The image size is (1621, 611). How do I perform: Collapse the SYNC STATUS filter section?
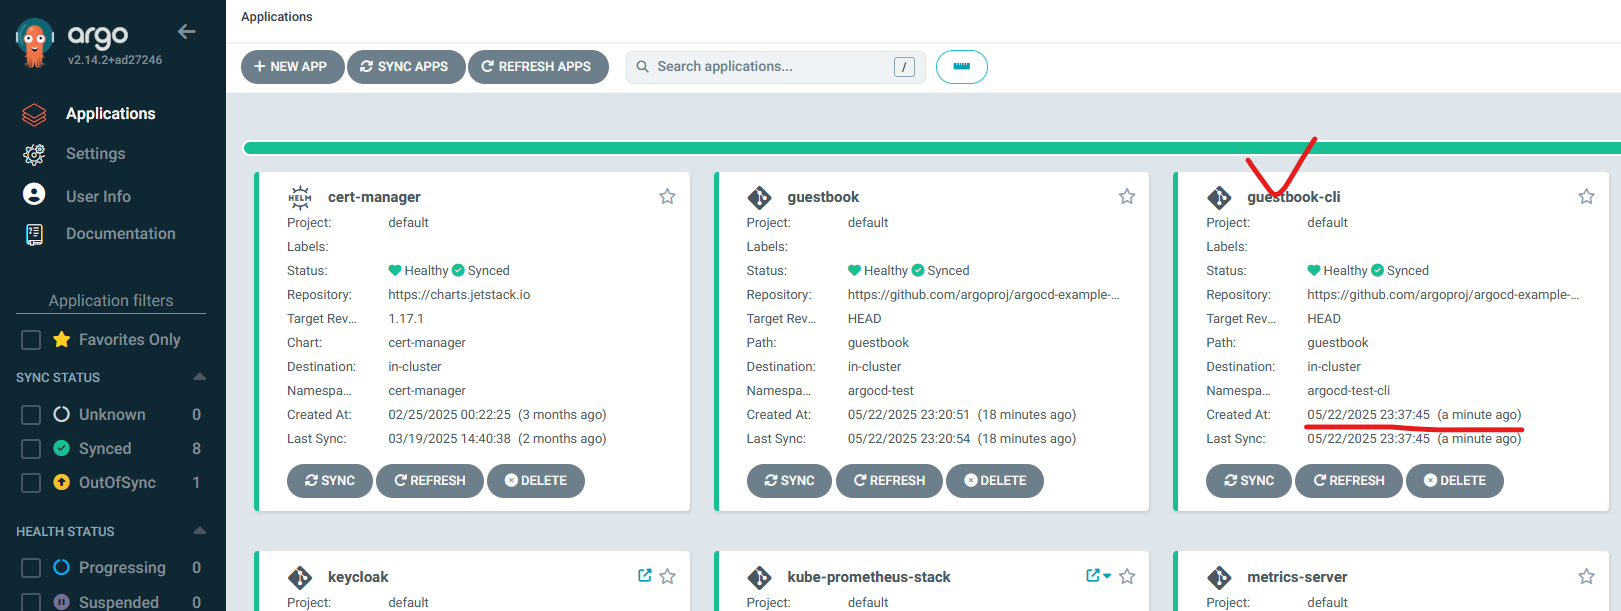coord(199,377)
